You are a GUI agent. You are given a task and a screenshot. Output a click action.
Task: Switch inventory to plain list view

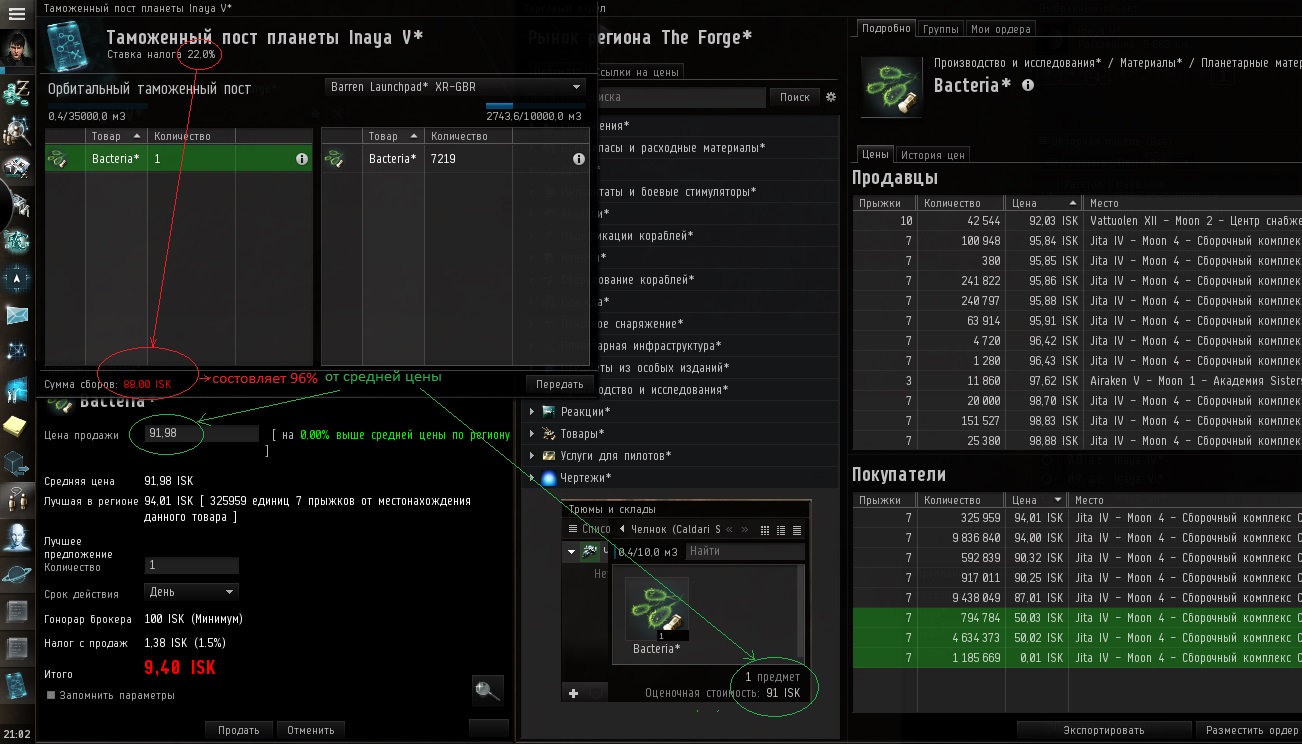point(797,530)
